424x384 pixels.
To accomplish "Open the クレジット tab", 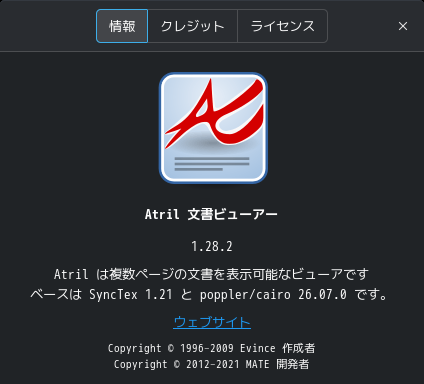I will (x=193, y=26).
